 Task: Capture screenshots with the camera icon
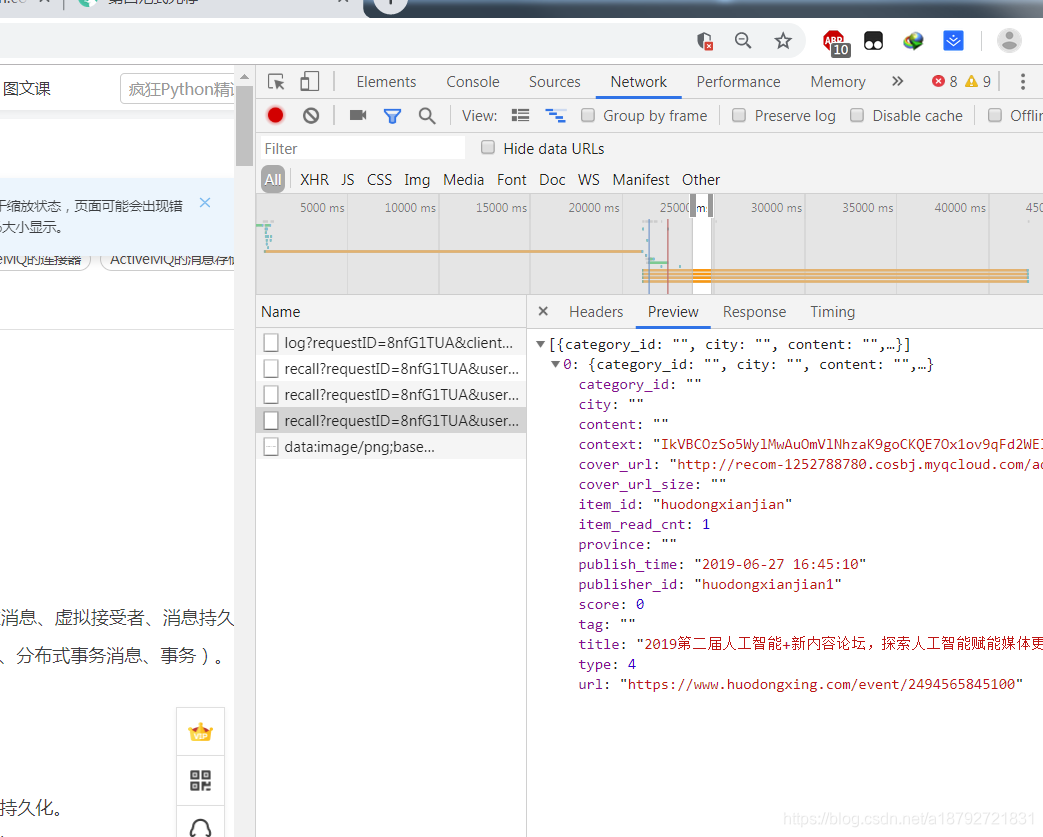pos(358,115)
